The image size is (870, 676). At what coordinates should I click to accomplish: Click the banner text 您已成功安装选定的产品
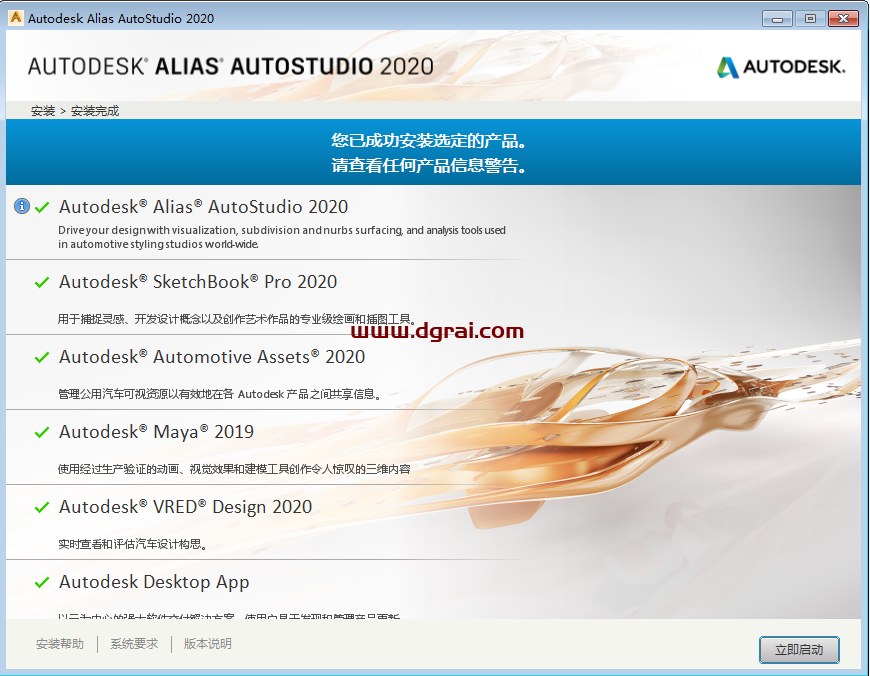click(428, 140)
